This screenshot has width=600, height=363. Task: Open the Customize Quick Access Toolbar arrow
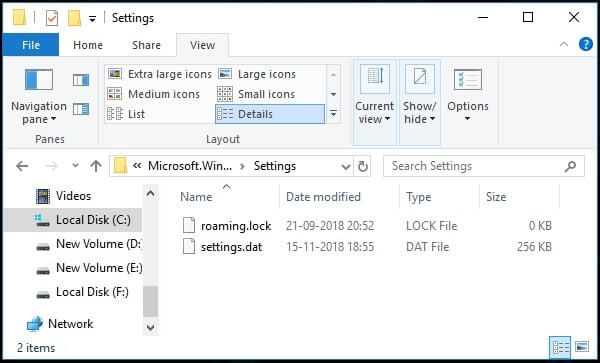92,18
